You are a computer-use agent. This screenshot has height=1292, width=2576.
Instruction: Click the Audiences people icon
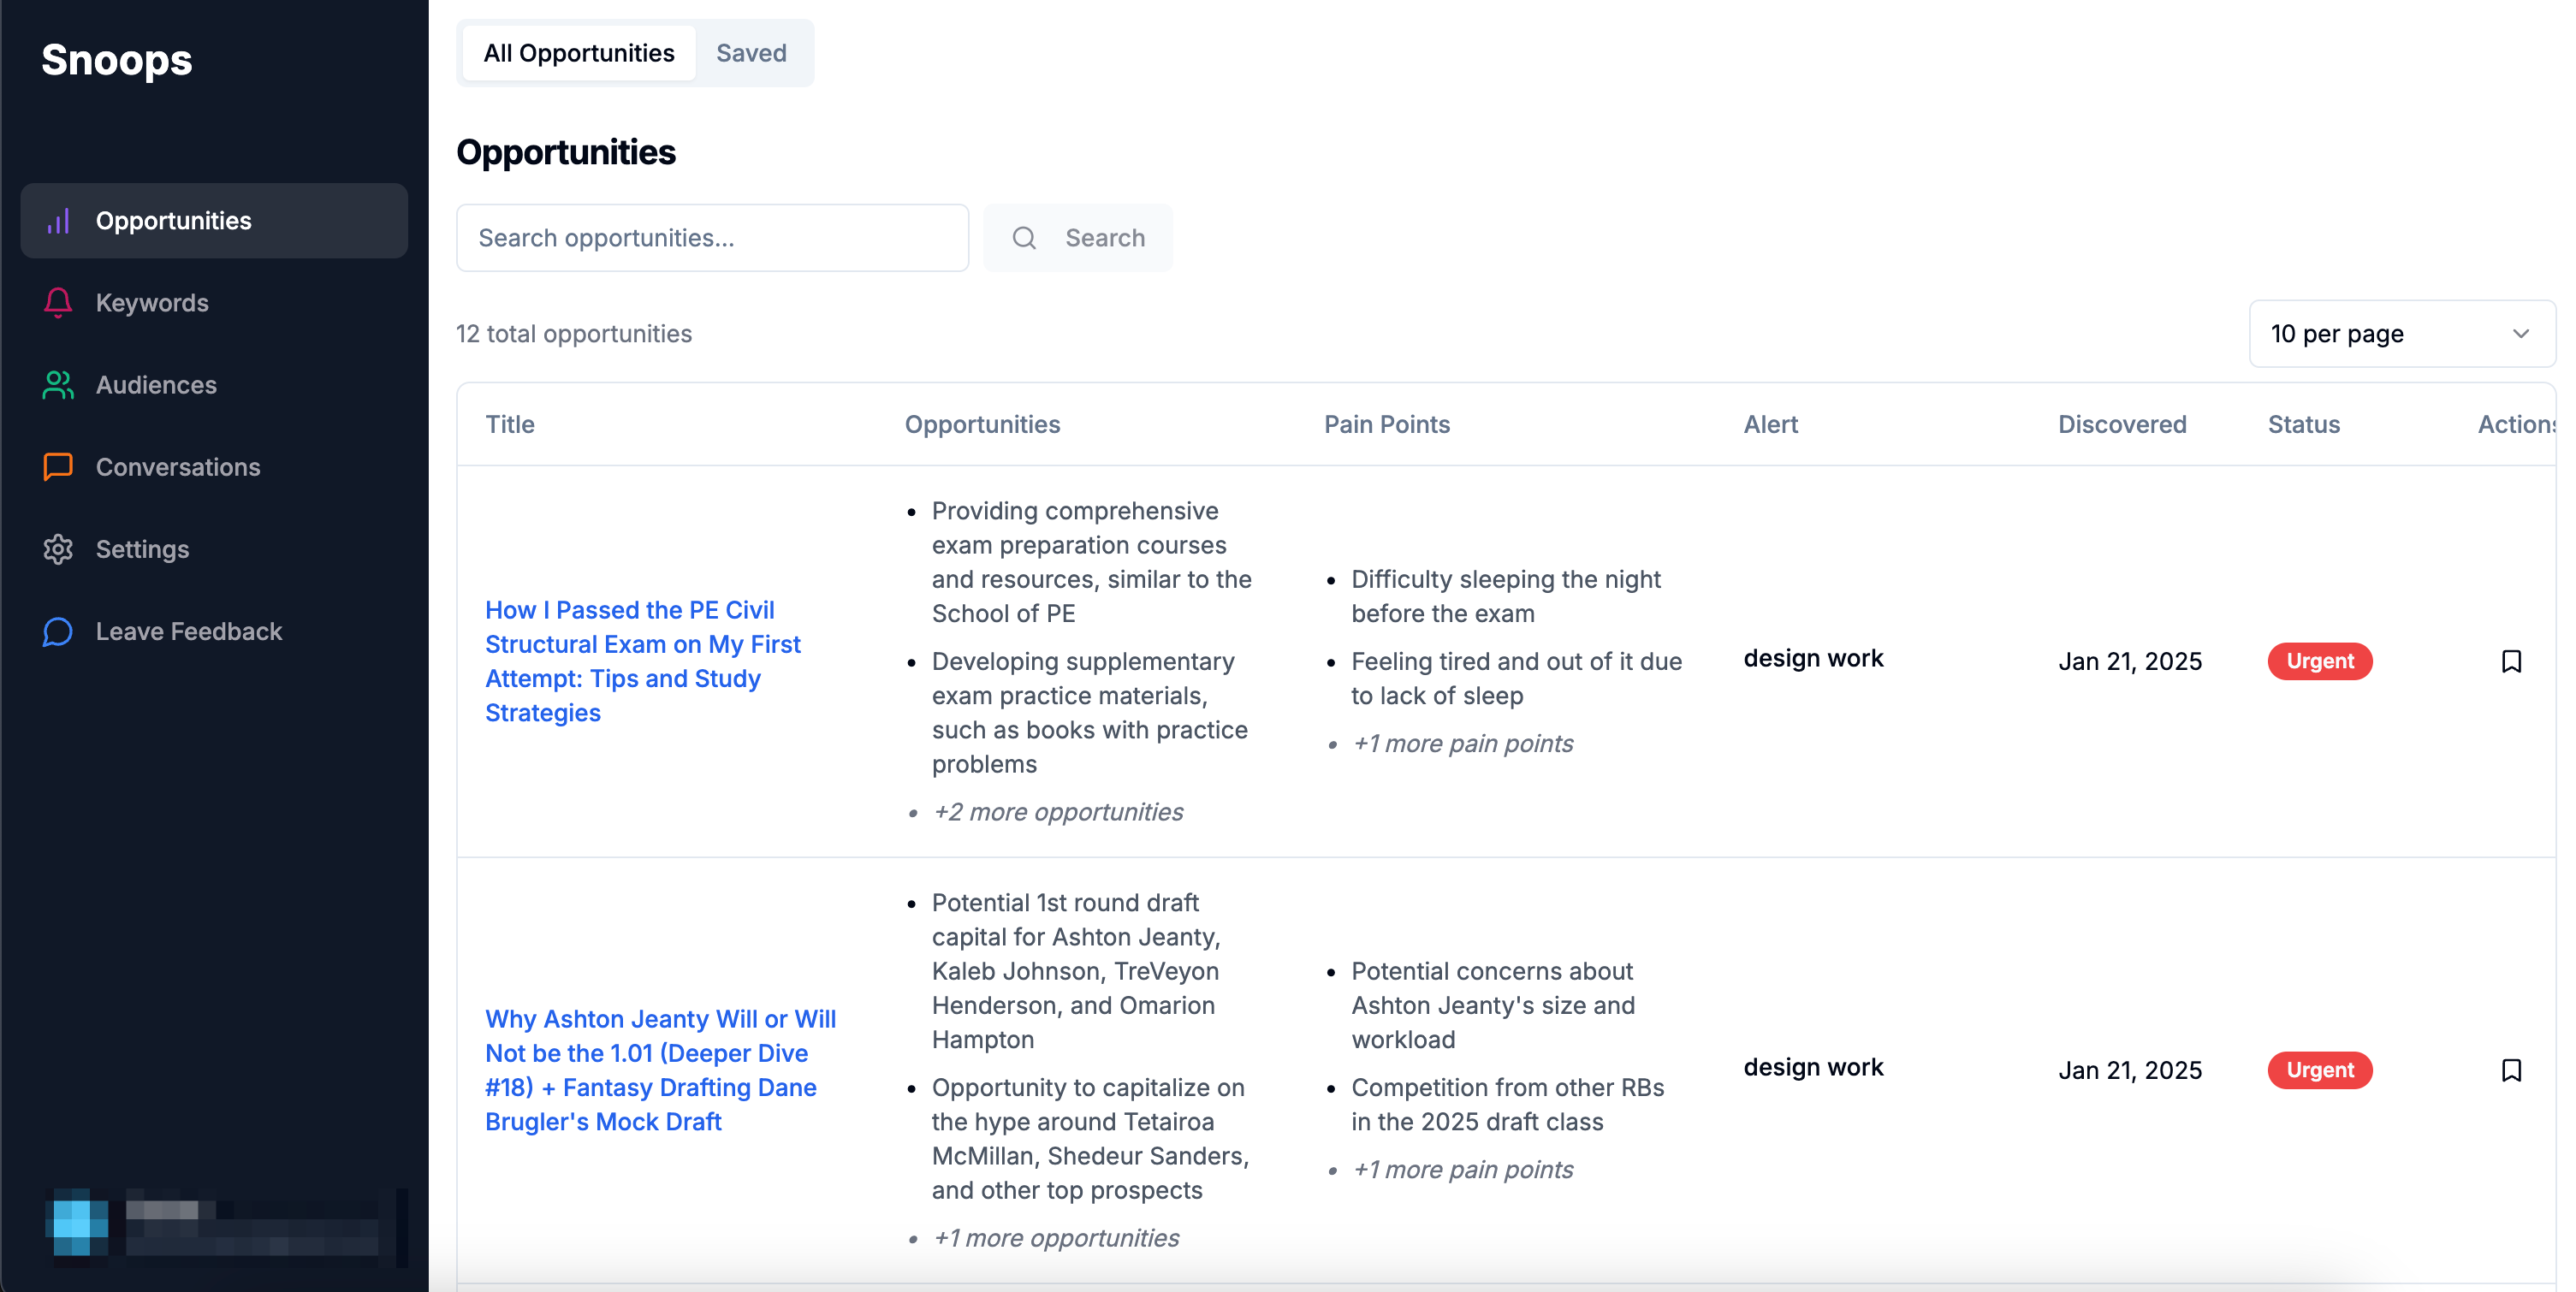point(58,385)
